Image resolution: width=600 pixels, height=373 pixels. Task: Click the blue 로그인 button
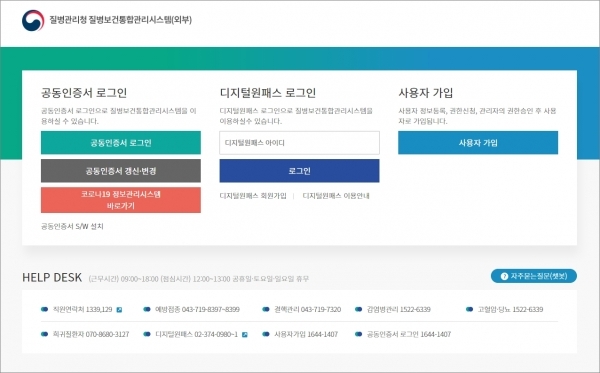299,171
